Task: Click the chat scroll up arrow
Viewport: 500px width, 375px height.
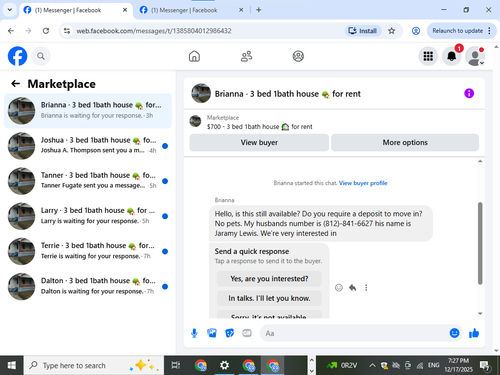Action: click(x=480, y=161)
